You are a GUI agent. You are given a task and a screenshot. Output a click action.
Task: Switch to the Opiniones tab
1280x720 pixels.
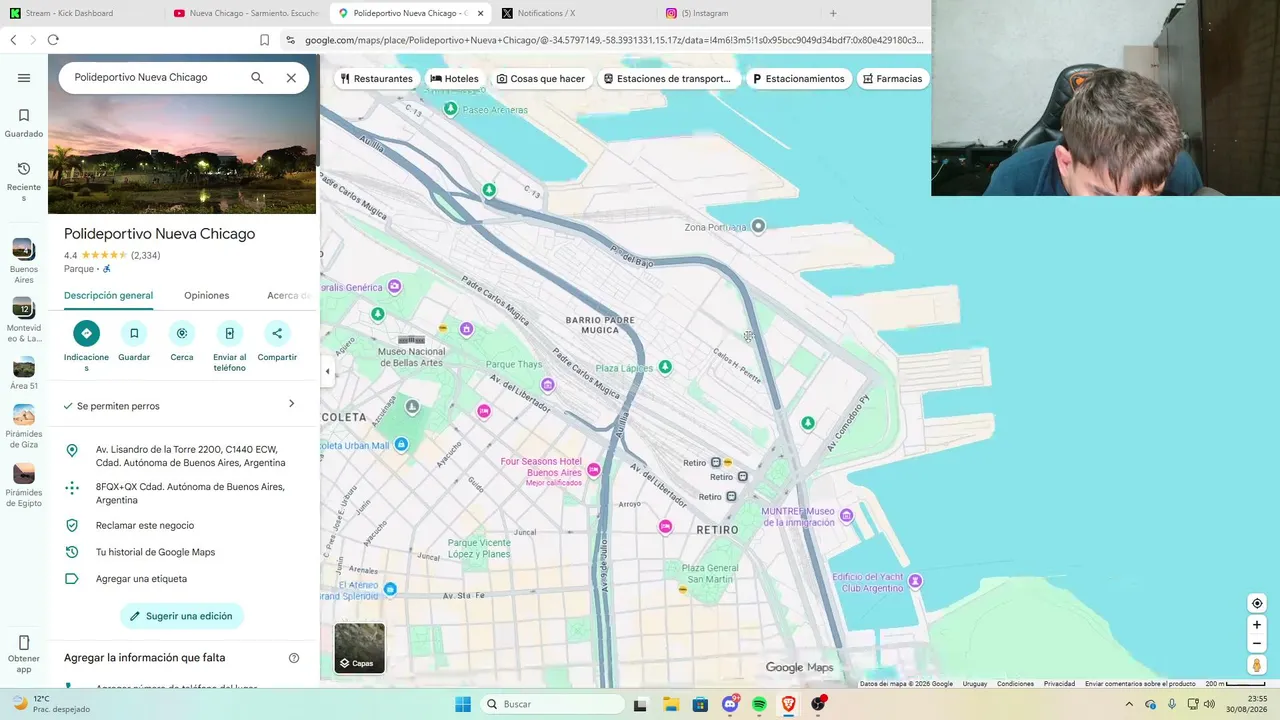[207, 296]
